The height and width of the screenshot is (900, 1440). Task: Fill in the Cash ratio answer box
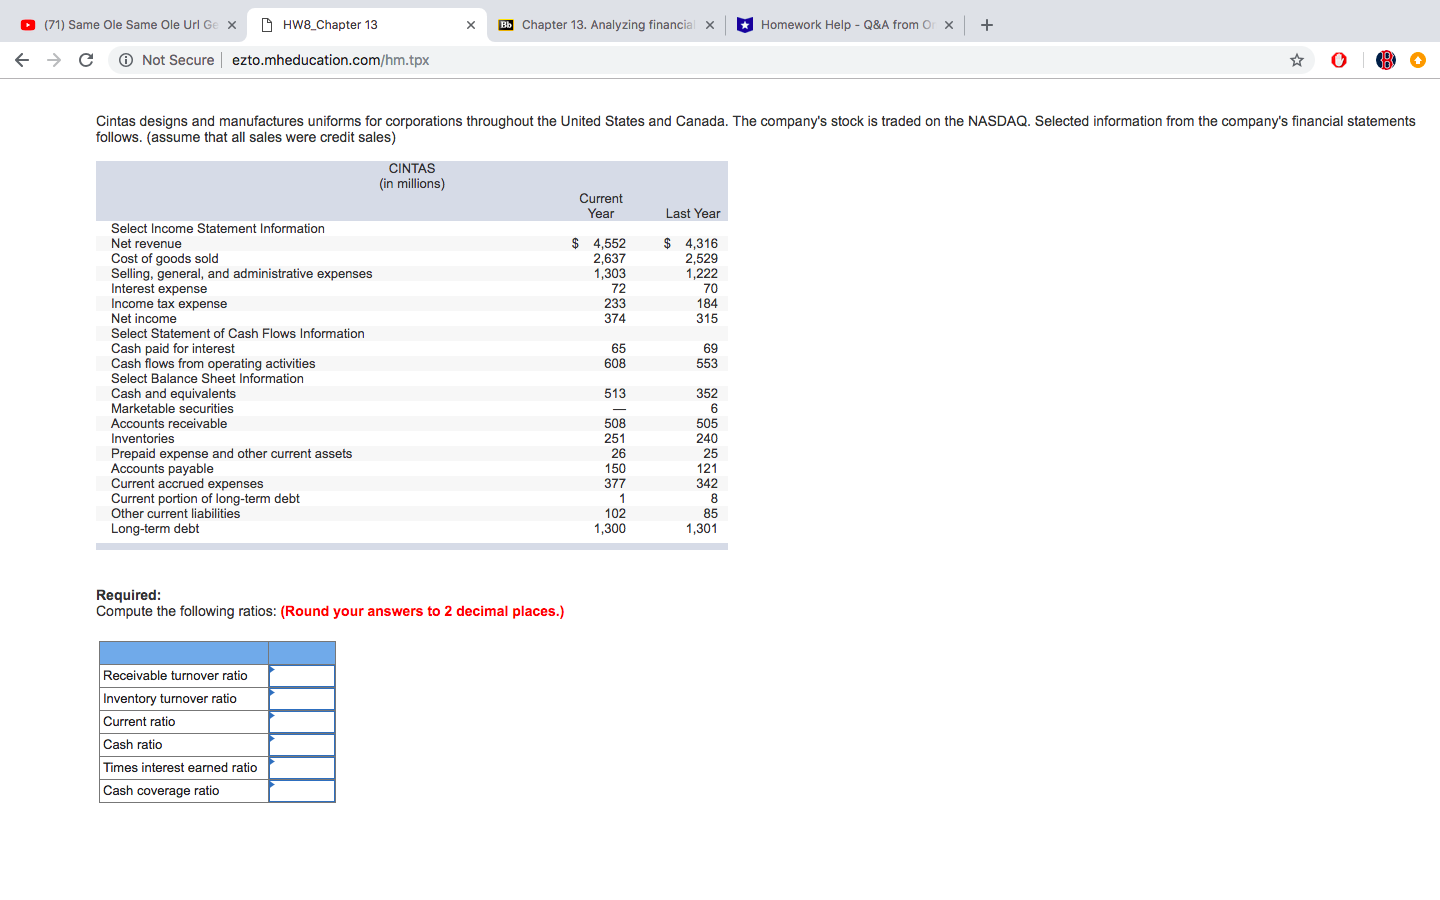(x=302, y=745)
